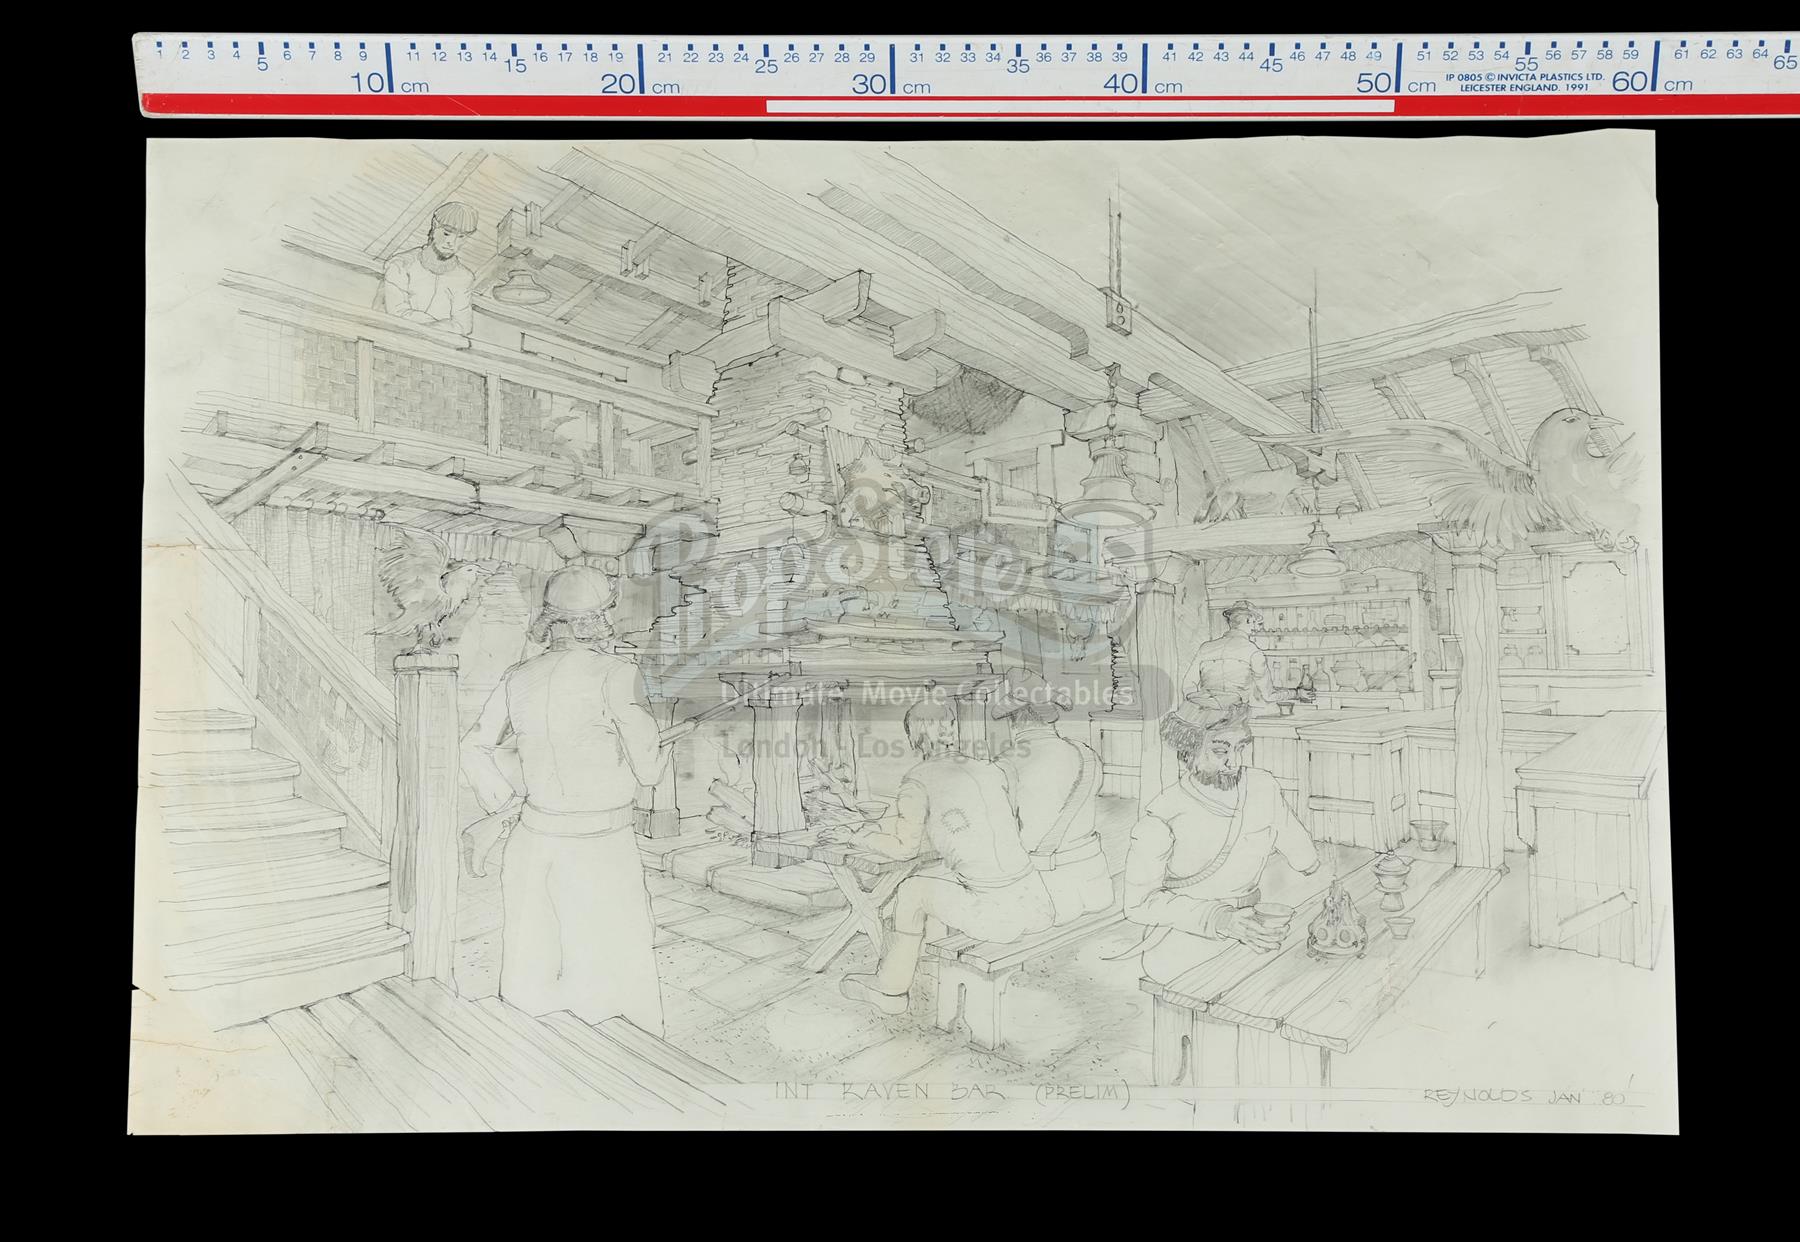Click the '40 cm' ruler marking
This screenshot has width=1800, height=1242.
click(1144, 84)
